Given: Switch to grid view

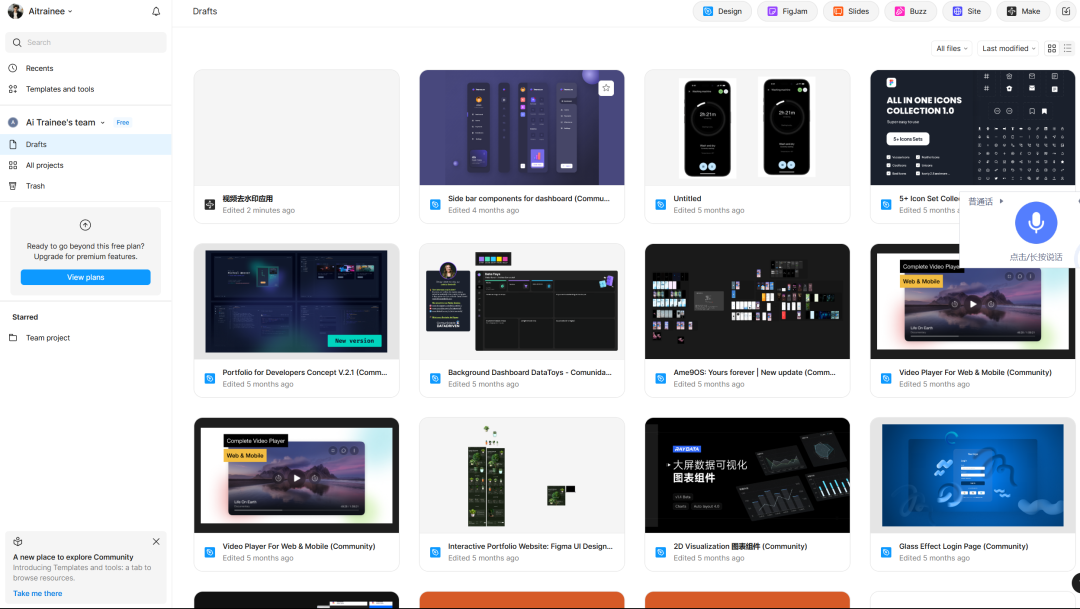Looking at the screenshot, I should 1052,48.
